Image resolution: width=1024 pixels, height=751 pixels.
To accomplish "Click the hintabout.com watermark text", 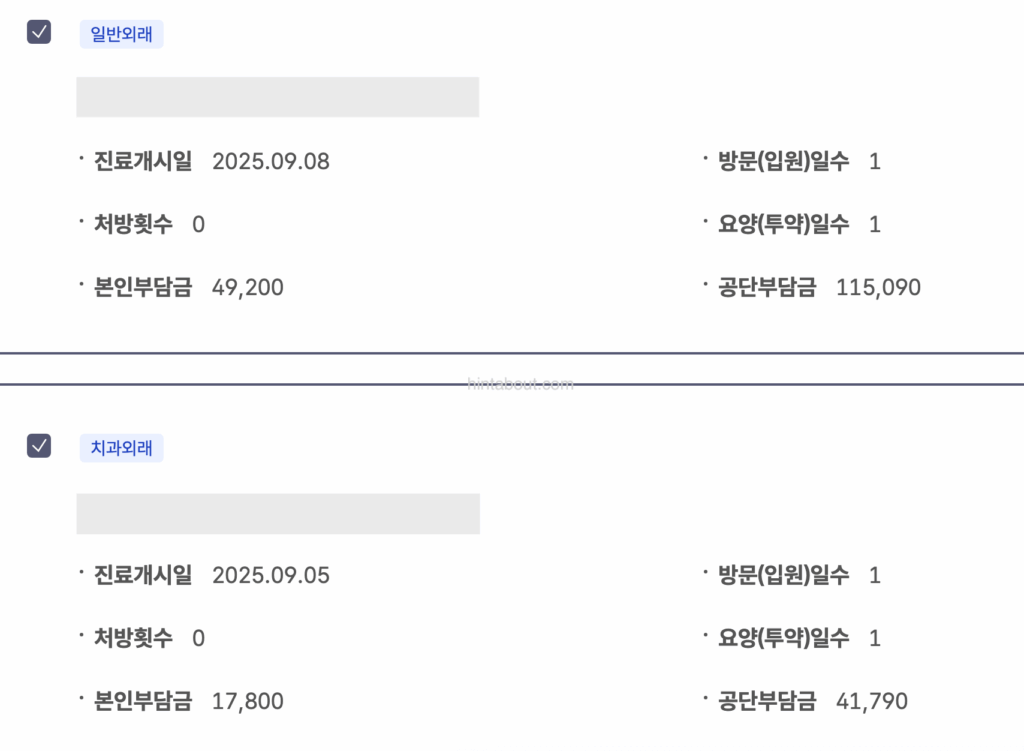I will pos(521,382).
